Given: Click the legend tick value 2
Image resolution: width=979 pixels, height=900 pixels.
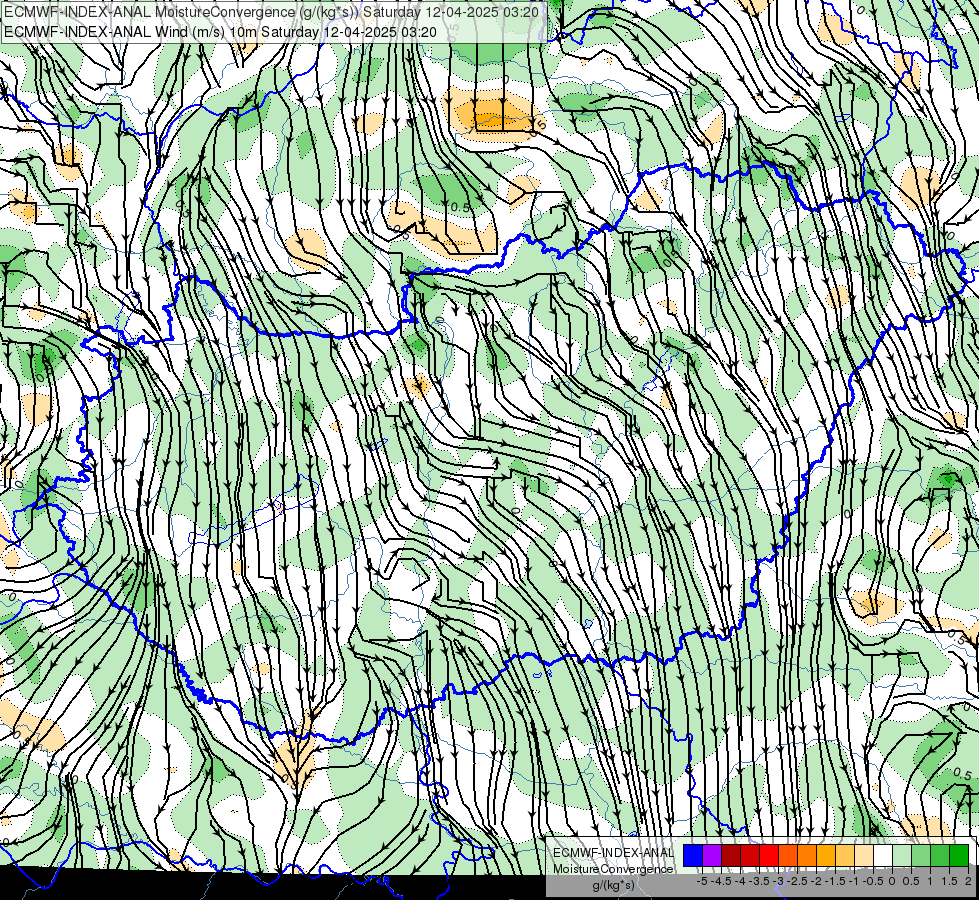Looking at the screenshot, I should click(968, 881).
